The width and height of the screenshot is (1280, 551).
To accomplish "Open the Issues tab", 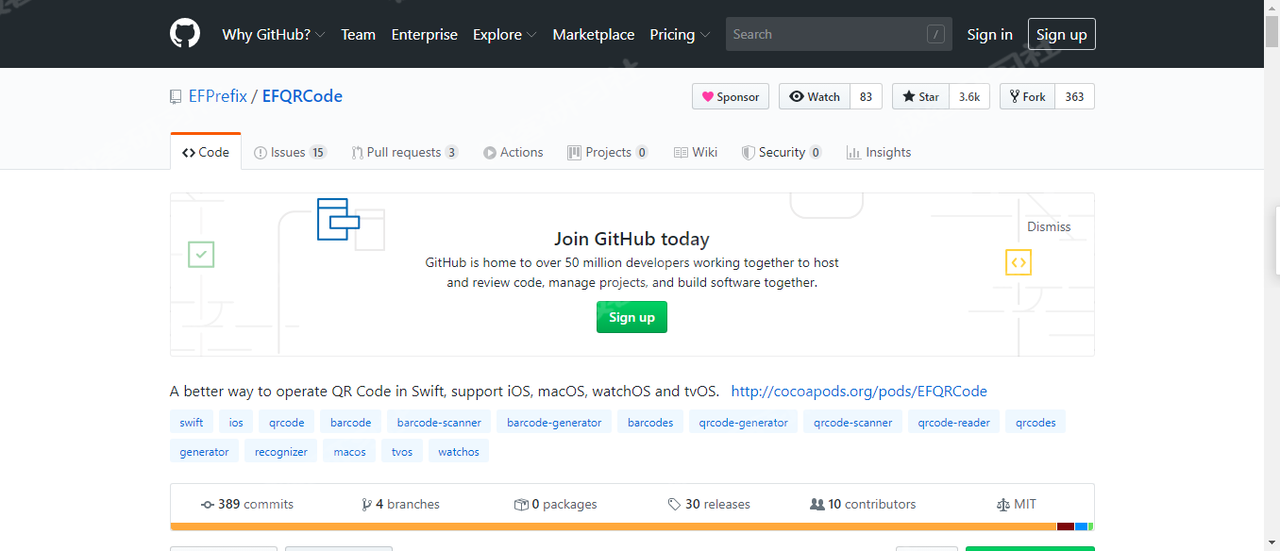I will pos(290,152).
